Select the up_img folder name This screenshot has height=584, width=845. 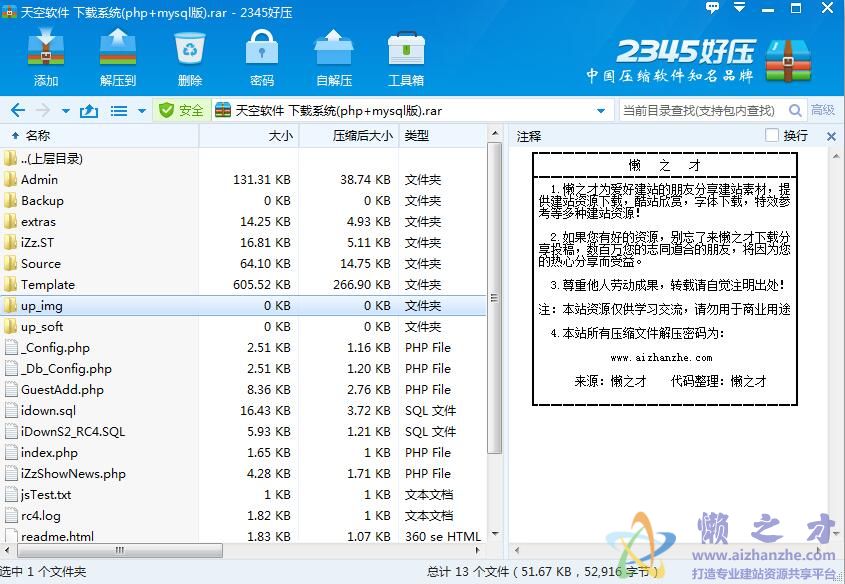(41, 306)
